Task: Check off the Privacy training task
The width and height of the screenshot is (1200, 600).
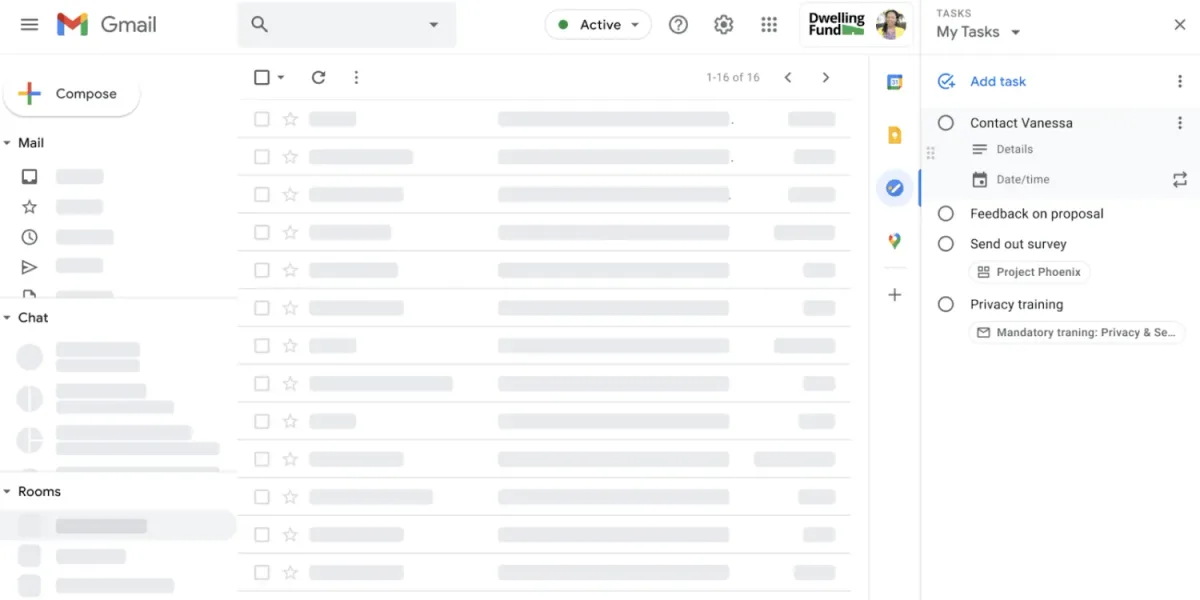Action: (945, 304)
